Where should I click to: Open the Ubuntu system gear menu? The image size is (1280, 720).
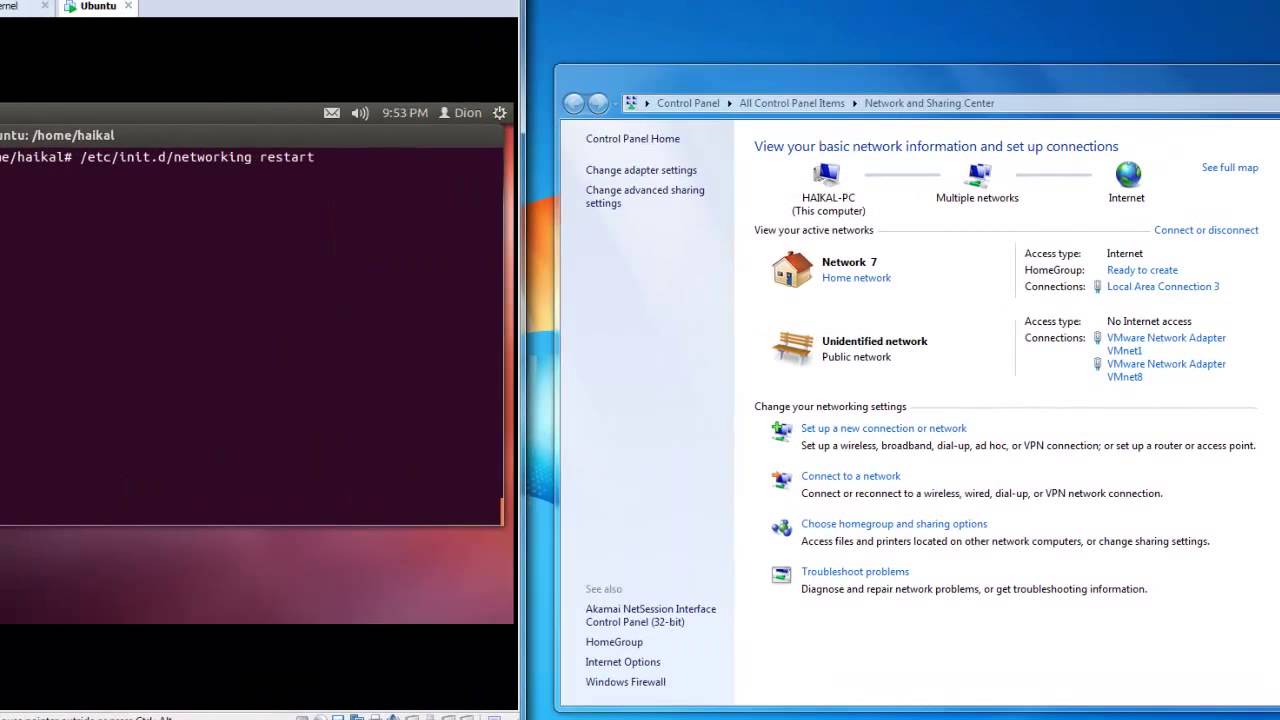[500, 113]
